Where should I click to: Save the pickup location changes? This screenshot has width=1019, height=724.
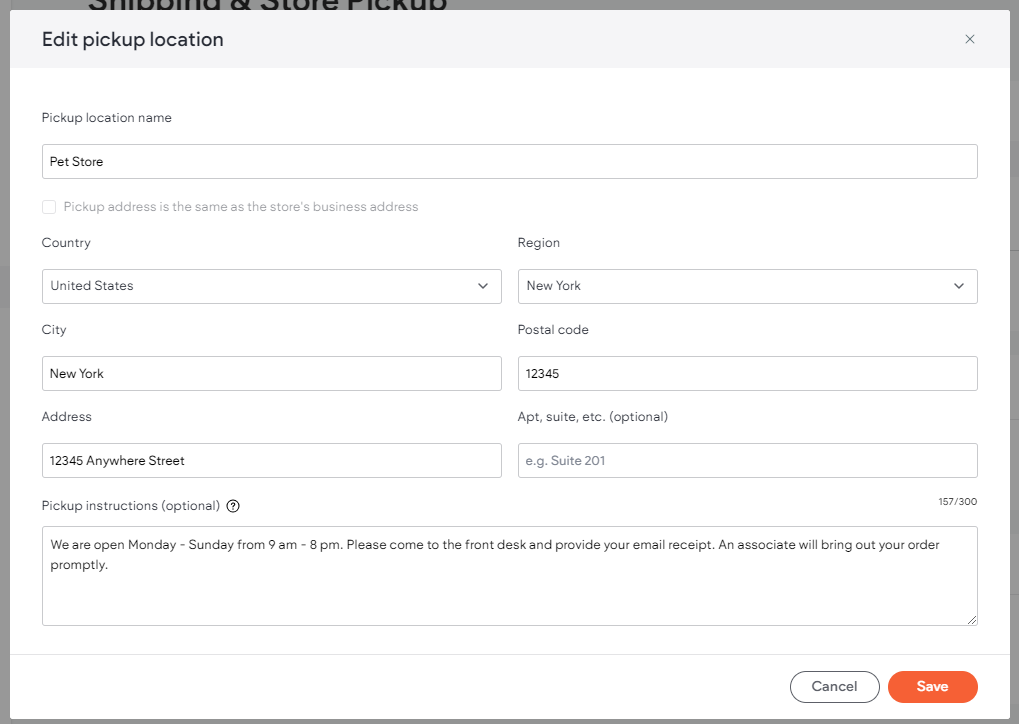click(x=932, y=687)
